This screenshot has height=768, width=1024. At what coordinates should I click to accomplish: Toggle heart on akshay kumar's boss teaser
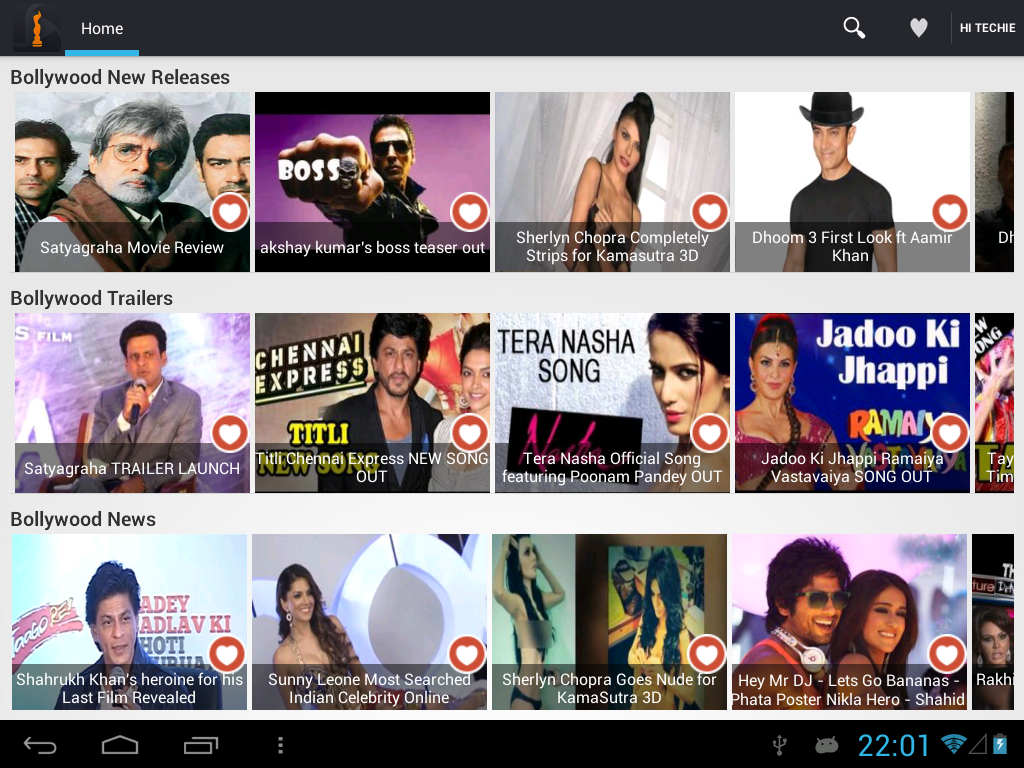tap(470, 212)
